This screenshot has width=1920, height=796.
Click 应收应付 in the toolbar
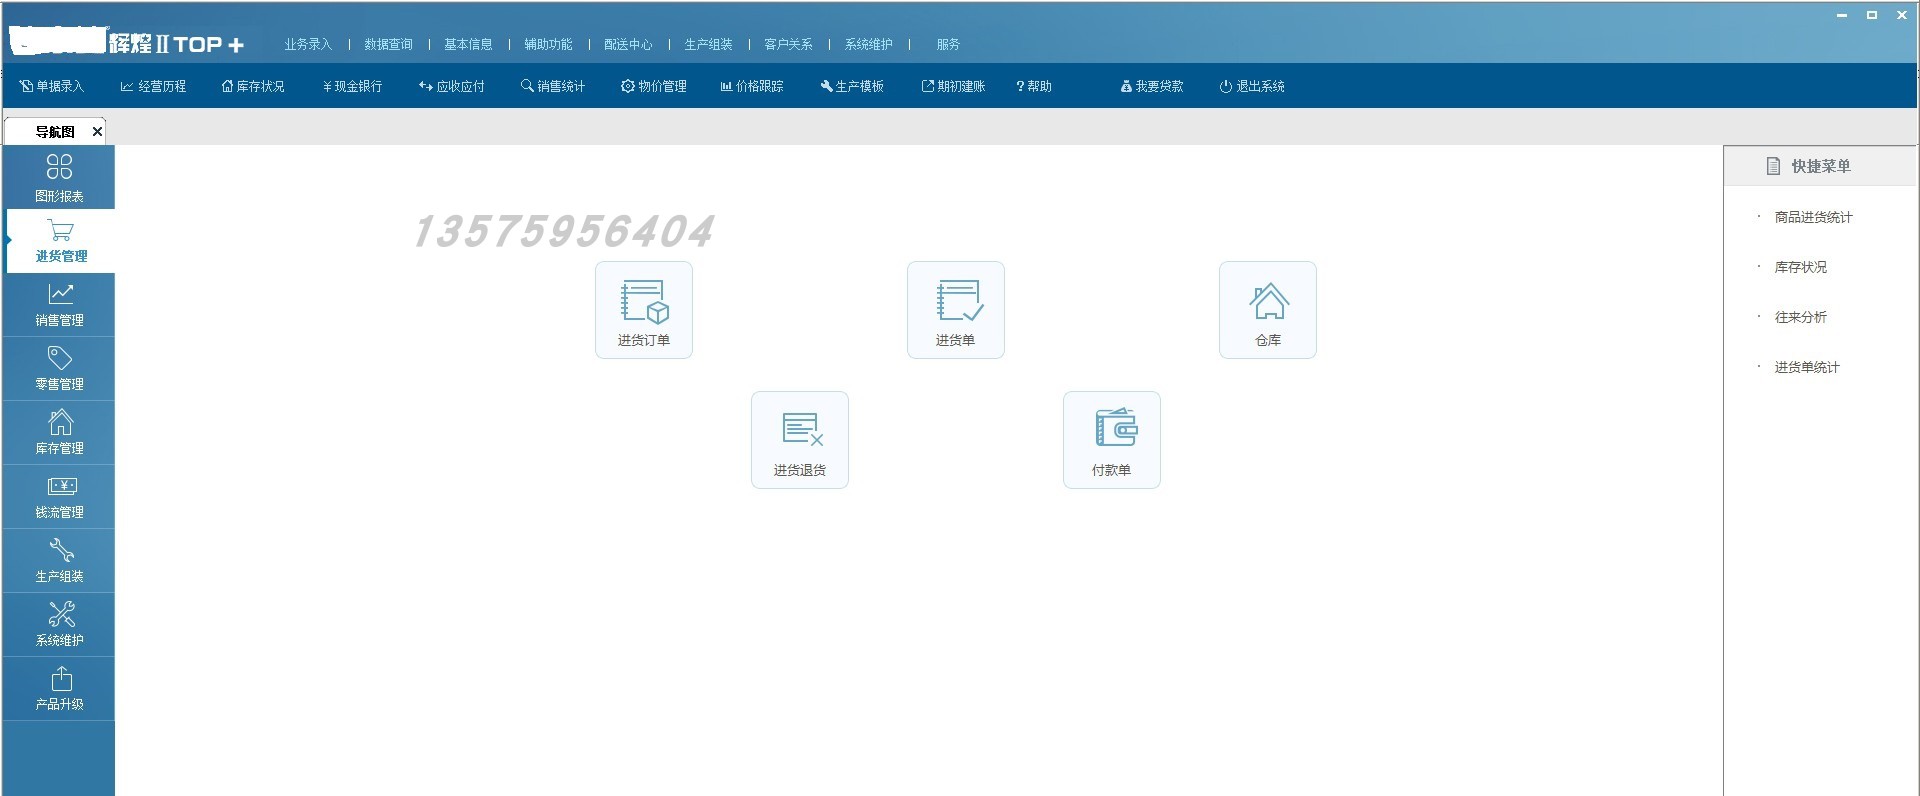pyautogui.click(x=452, y=87)
